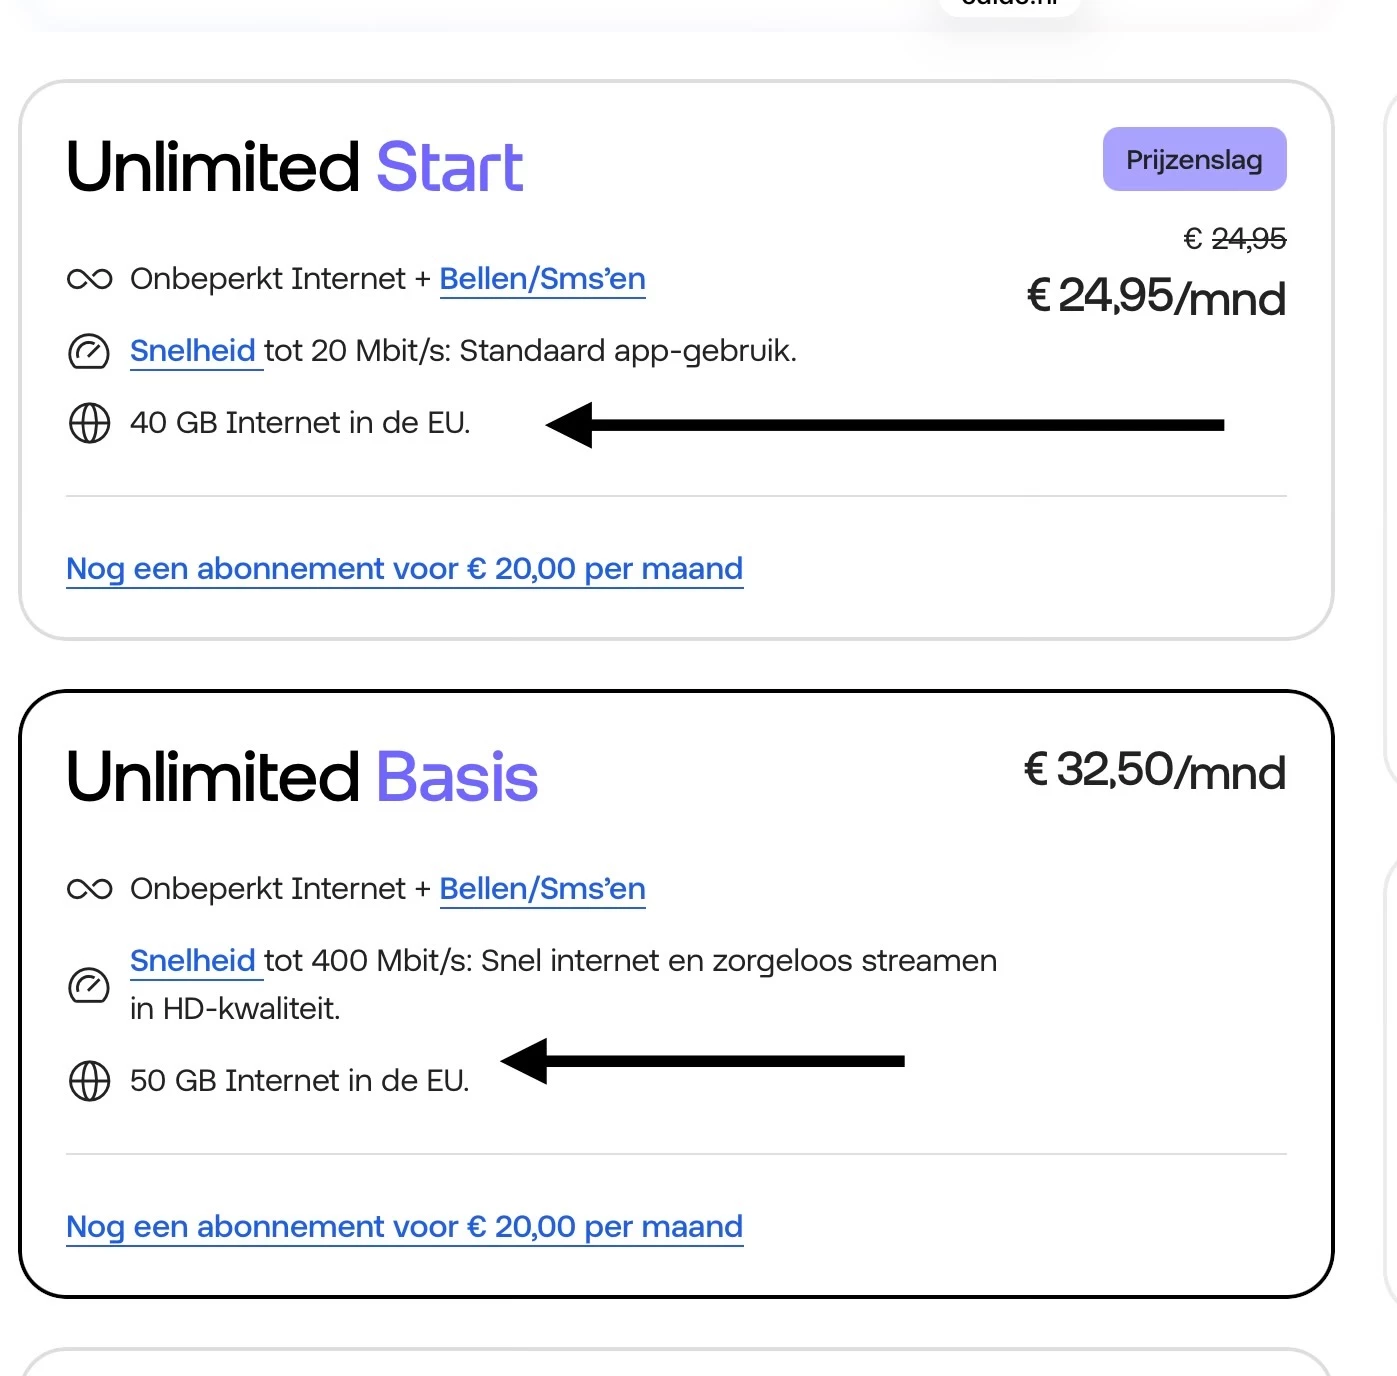Image resolution: width=1397 pixels, height=1376 pixels.
Task: Click infinity icon in Unlimited Start card
Action: tap(89, 279)
